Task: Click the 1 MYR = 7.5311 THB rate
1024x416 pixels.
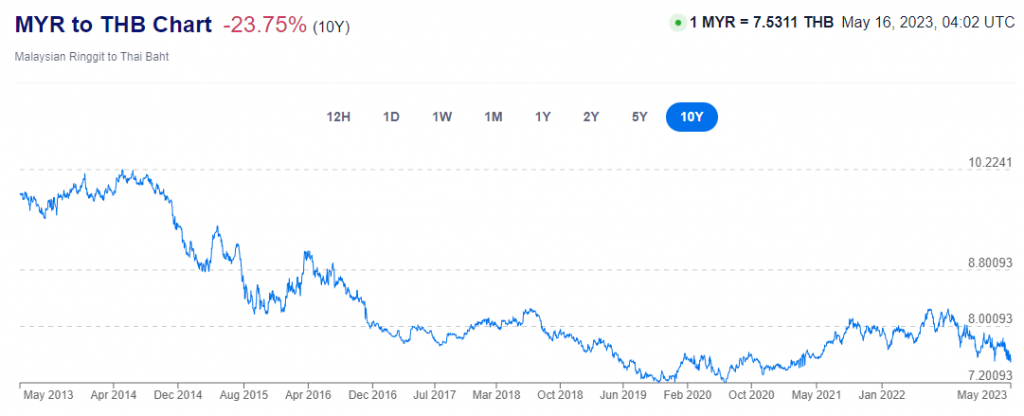Action: (762, 22)
